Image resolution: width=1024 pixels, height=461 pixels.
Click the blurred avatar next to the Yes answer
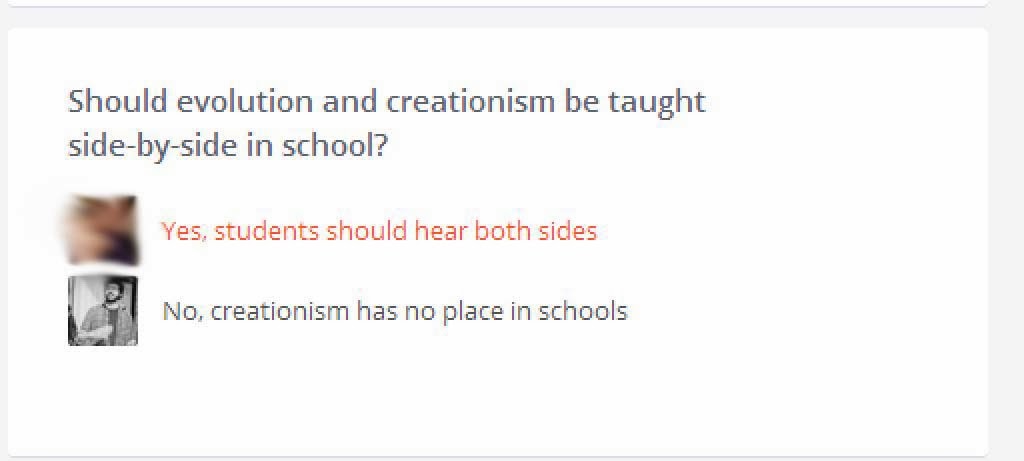103,230
